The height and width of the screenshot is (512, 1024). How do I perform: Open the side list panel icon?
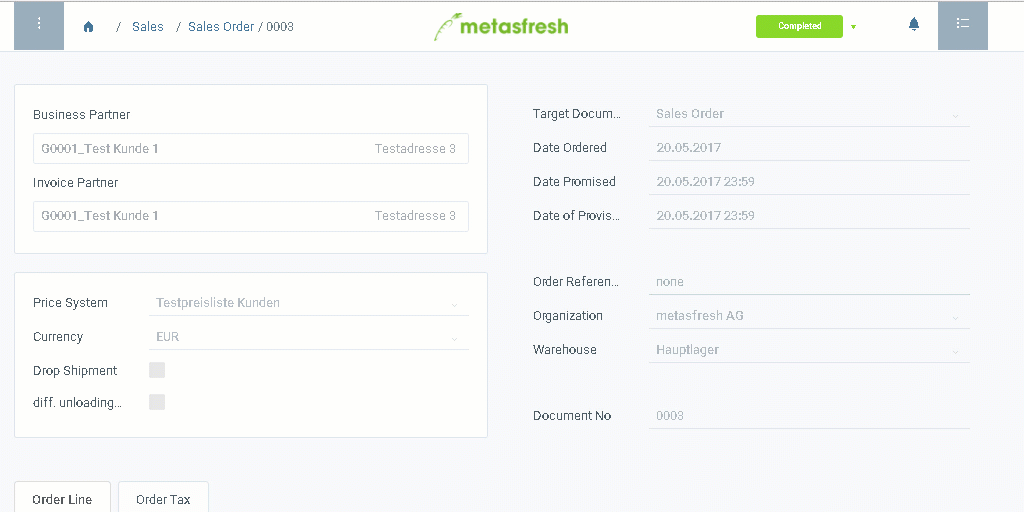pos(963,26)
